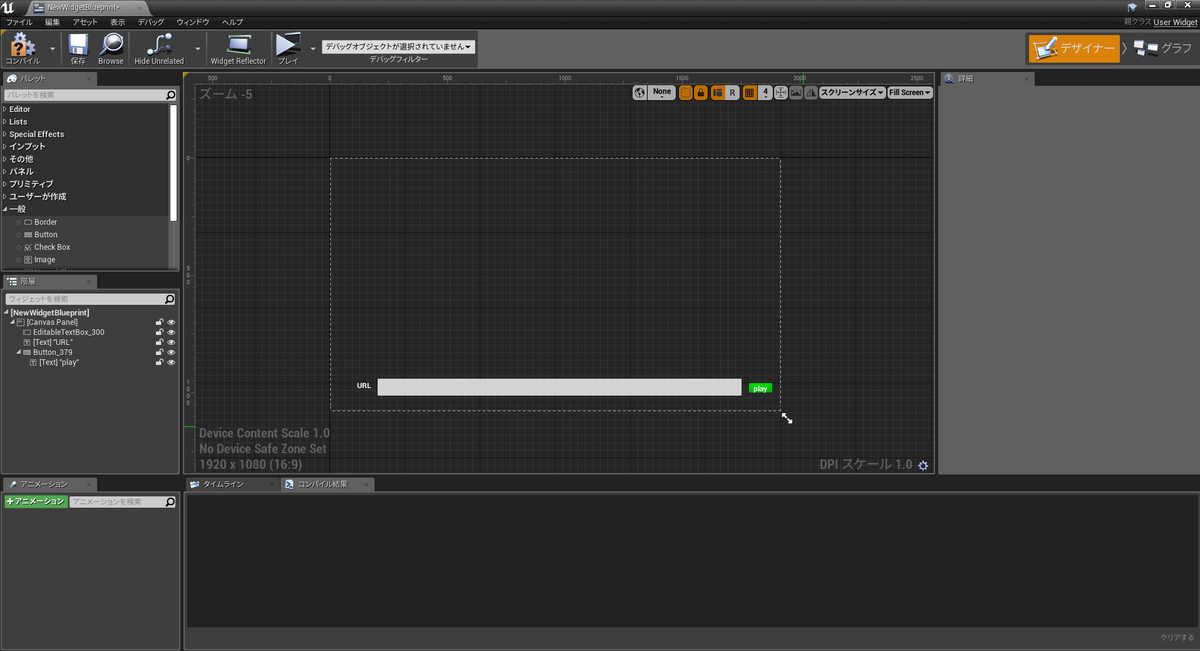
Task: Open the View (表示) menu
Action: (118, 21)
